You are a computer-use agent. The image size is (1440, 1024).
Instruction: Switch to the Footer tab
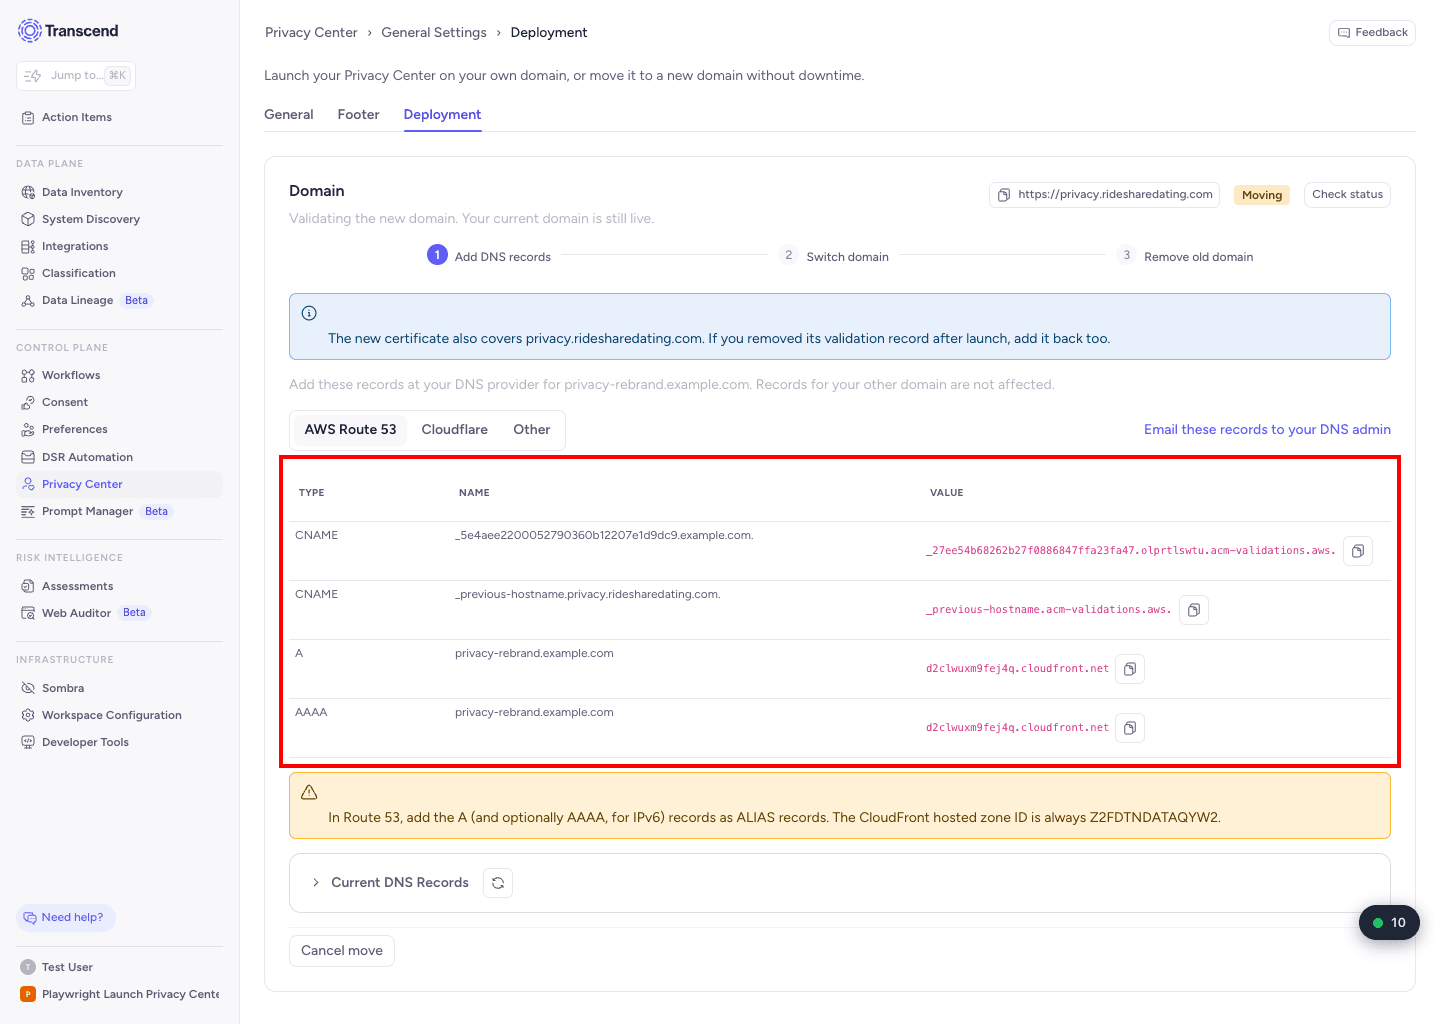358,115
